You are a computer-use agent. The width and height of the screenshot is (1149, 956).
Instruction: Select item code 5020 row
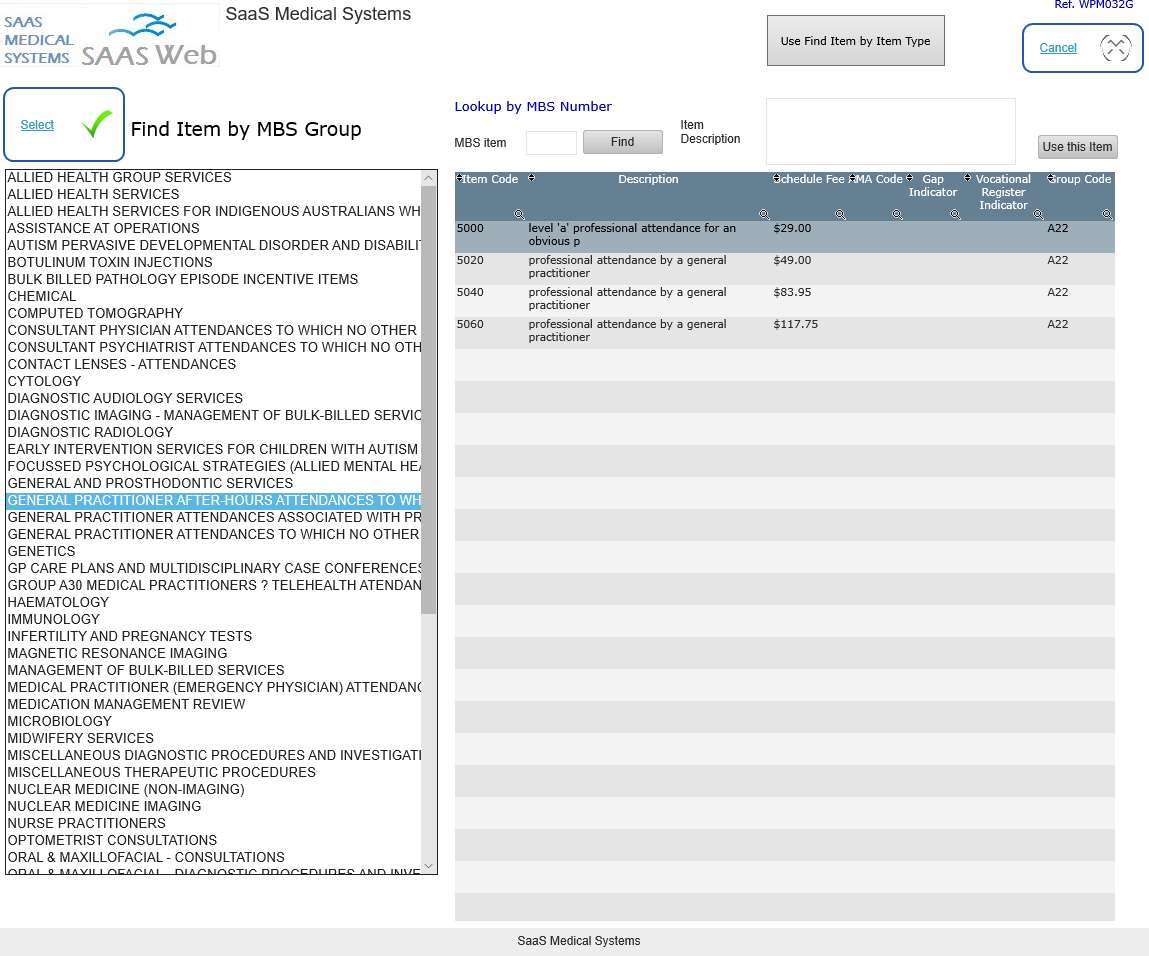pos(784,267)
